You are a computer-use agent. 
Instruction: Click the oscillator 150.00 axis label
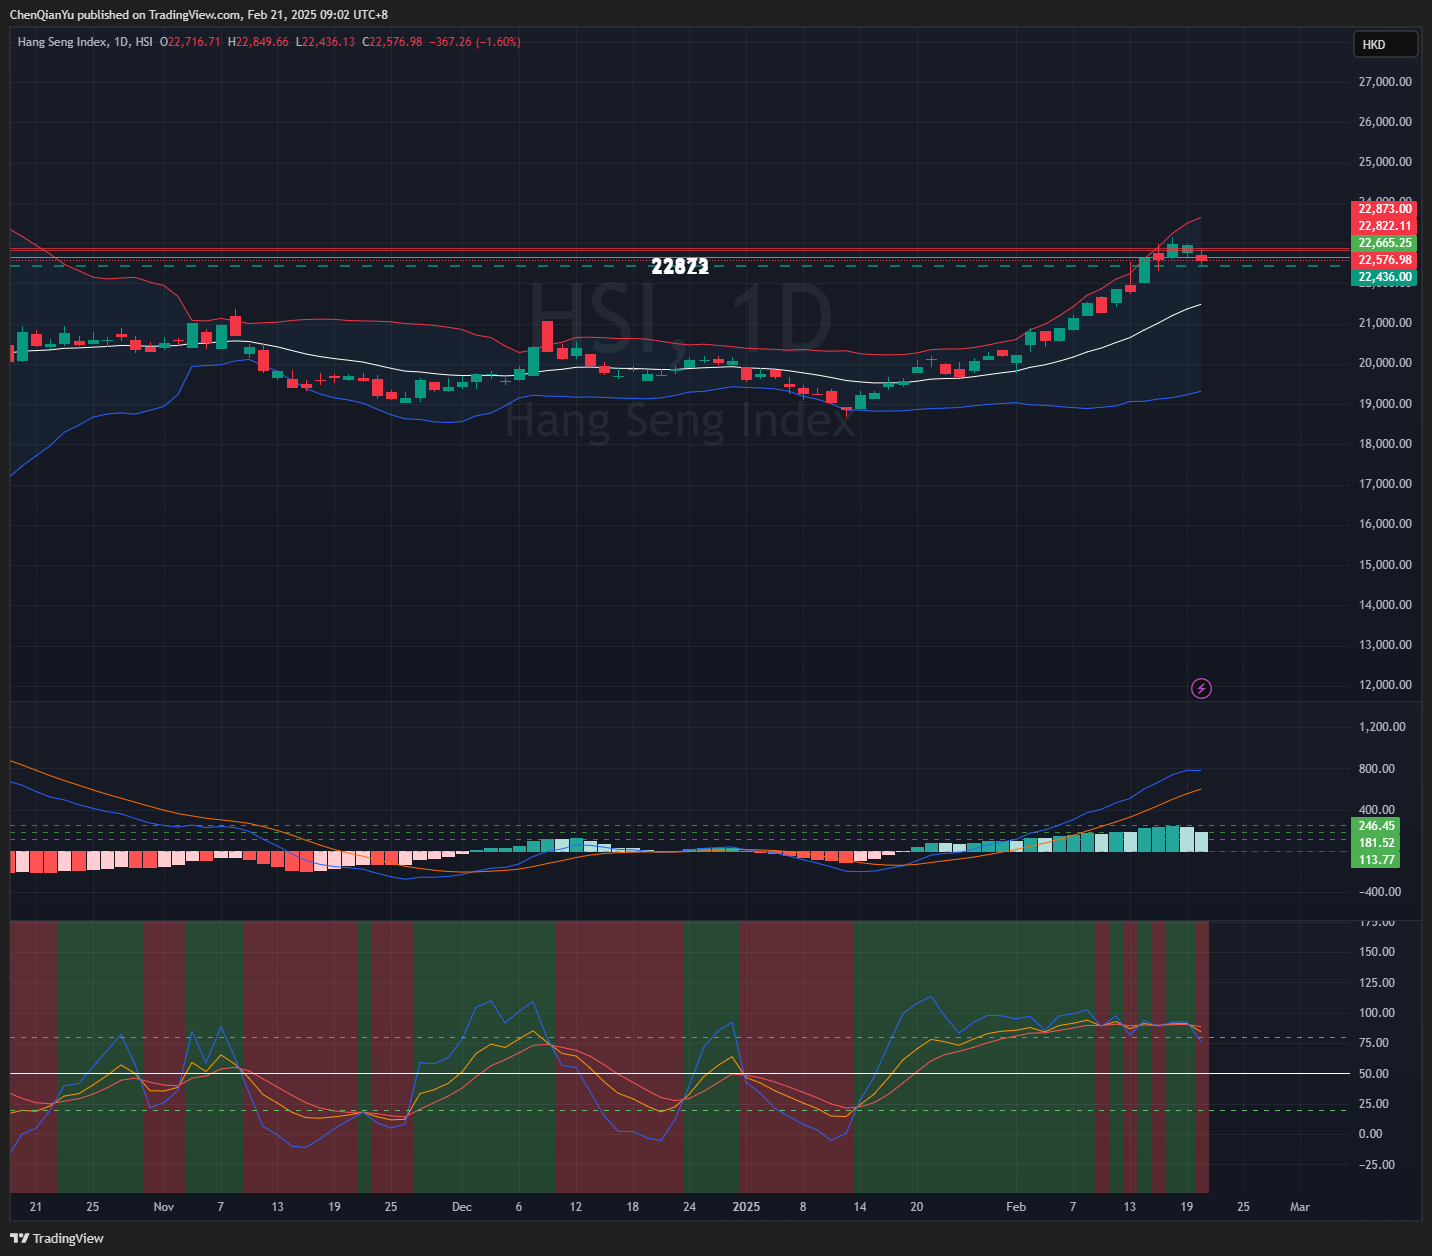coord(1377,952)
